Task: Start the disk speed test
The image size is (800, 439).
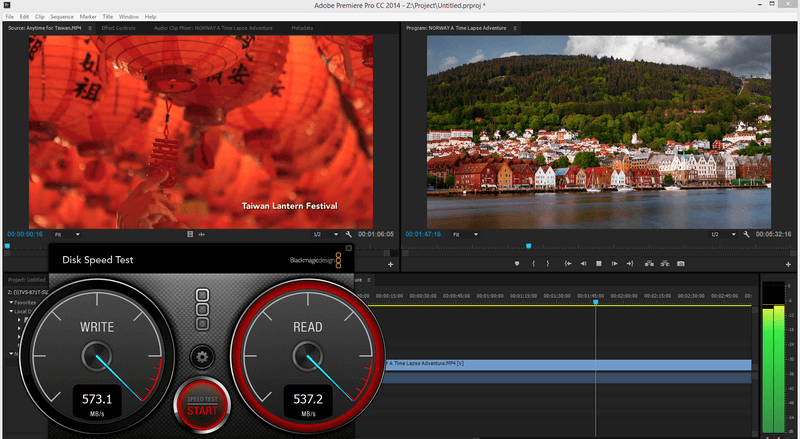Action: (202, 406)
